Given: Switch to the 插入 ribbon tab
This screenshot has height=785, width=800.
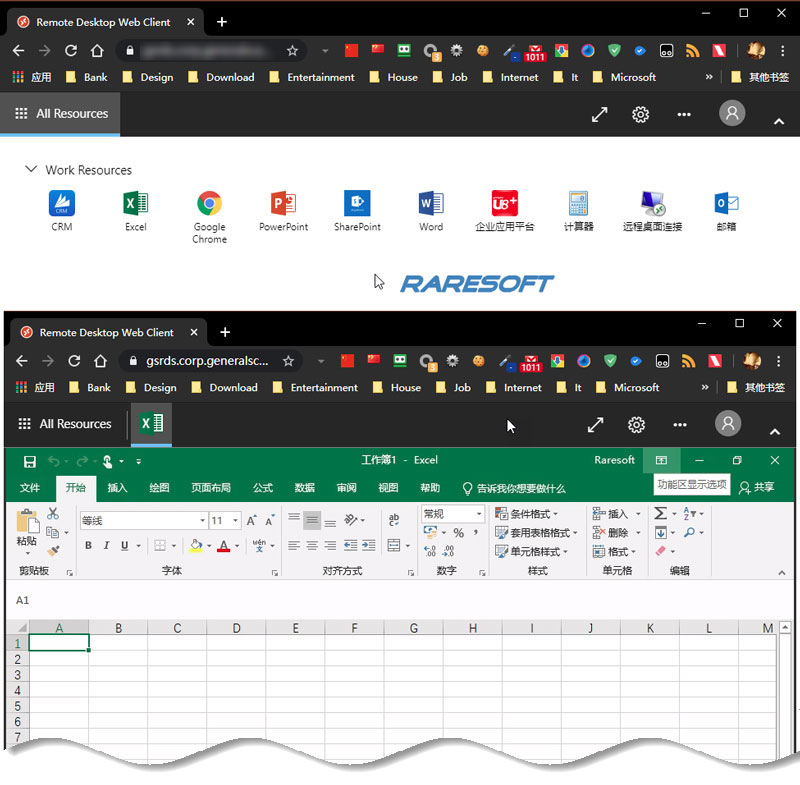Looking at the screenshot, I should pos(118,488).
